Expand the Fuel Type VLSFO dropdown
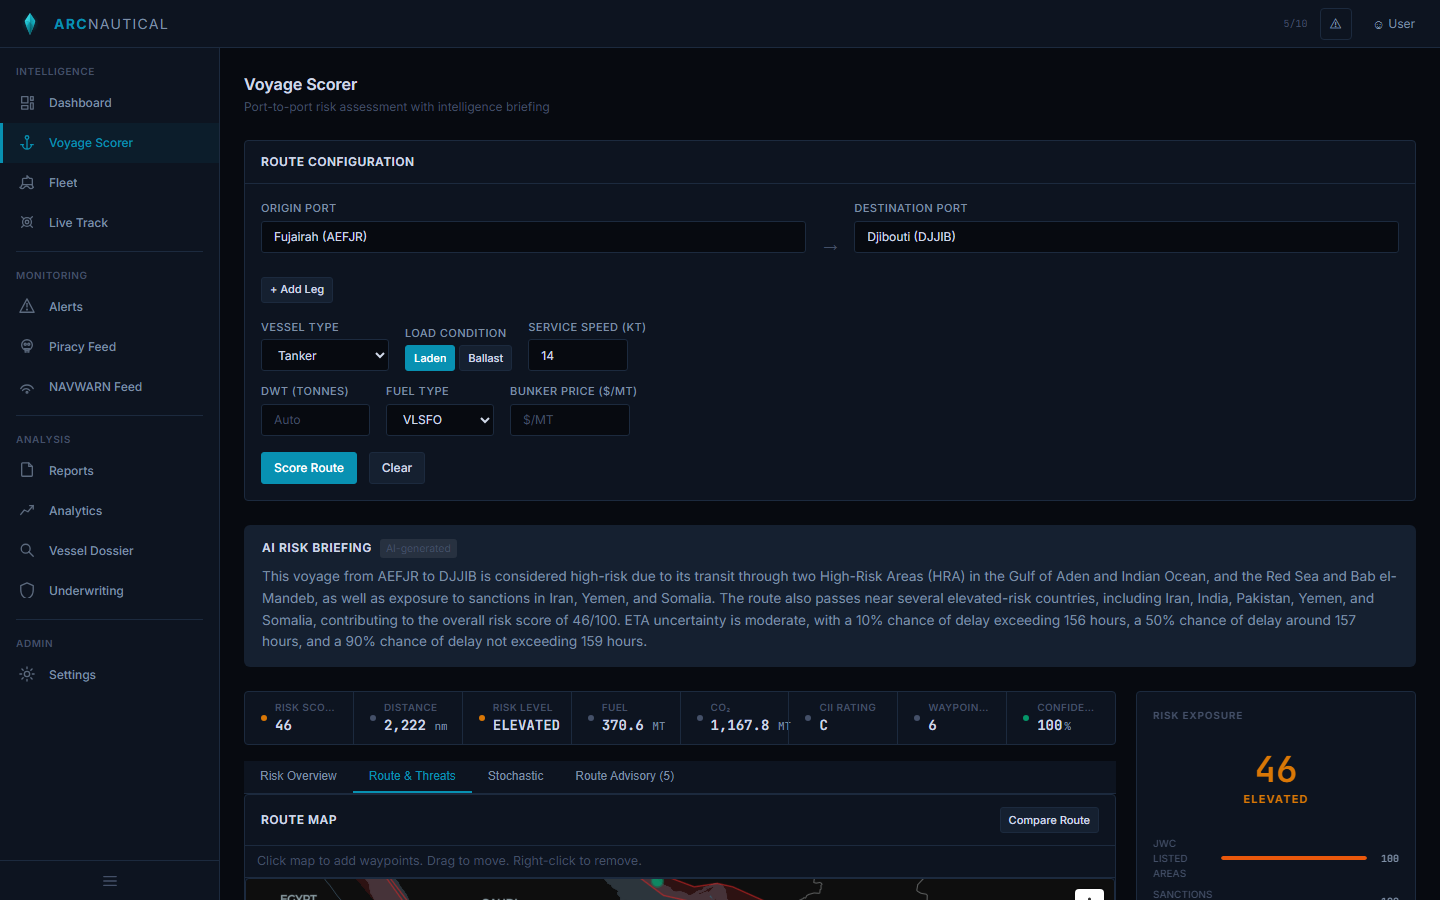The height and width of the screenshot is (900, 1440). point(440,420)
